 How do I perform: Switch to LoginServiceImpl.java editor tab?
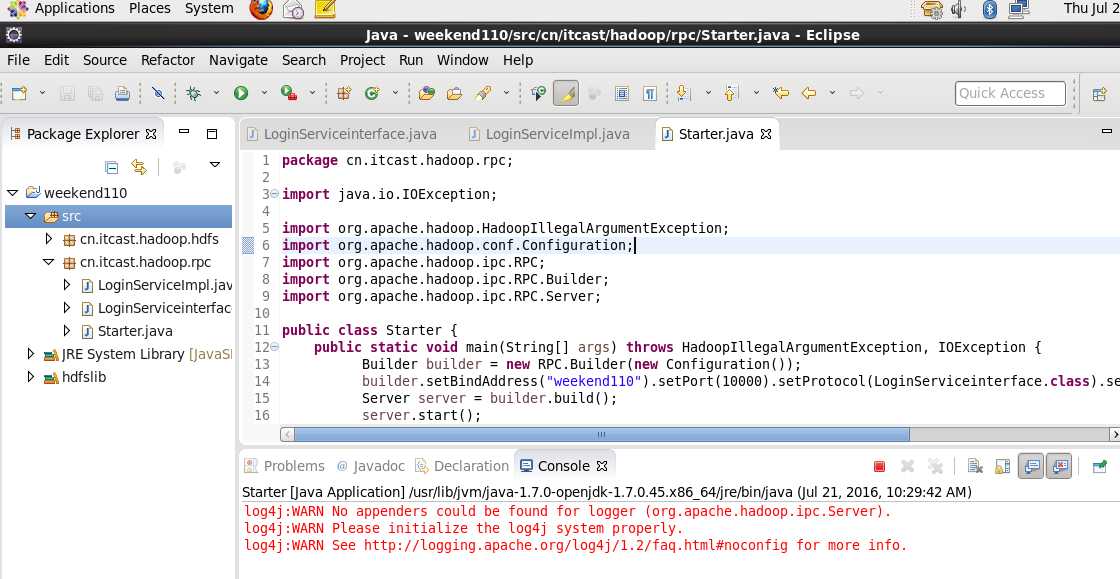tap(549, 134)
